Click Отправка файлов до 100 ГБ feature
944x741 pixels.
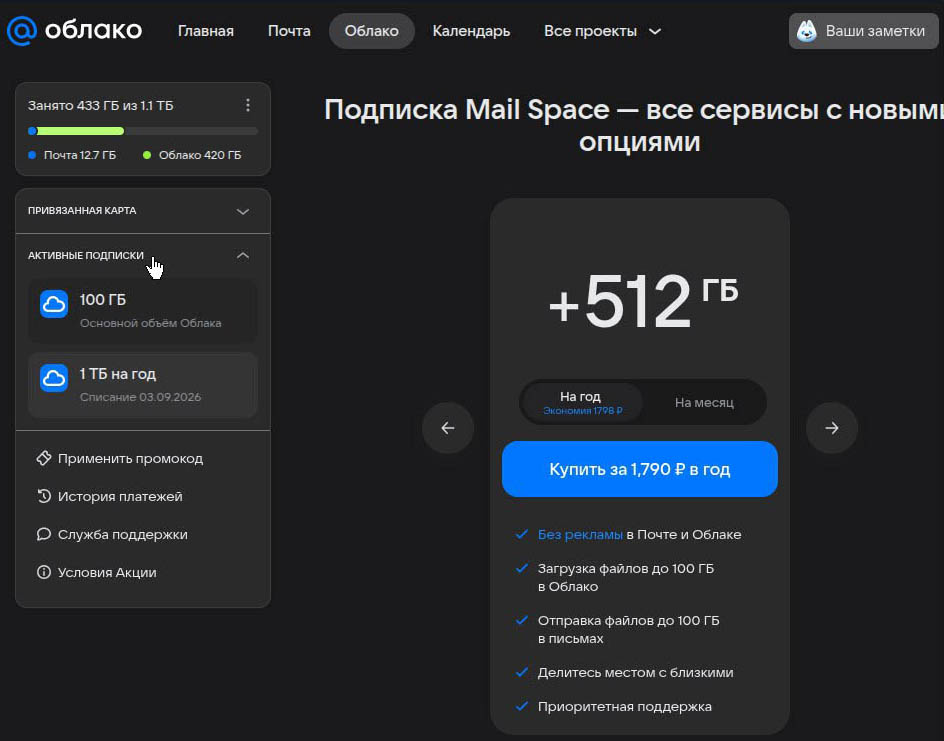click(x=629, y=629)
